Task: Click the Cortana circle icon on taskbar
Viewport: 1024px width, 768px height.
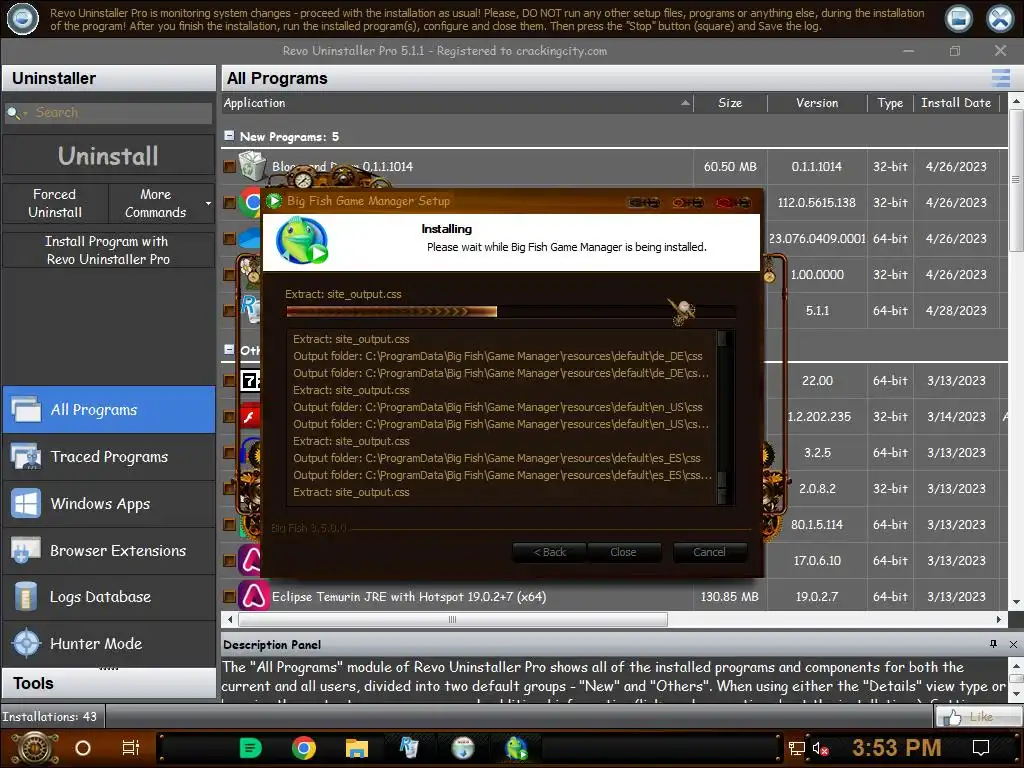Action: 83,748
